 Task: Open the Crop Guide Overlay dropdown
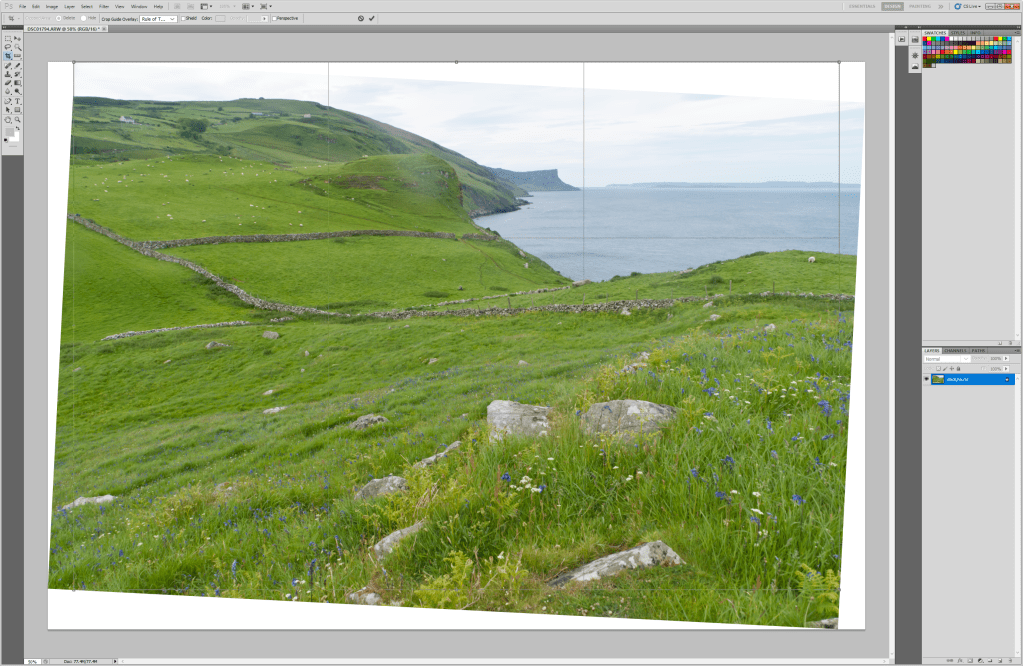pyautogui.click(x=158, y=18)
